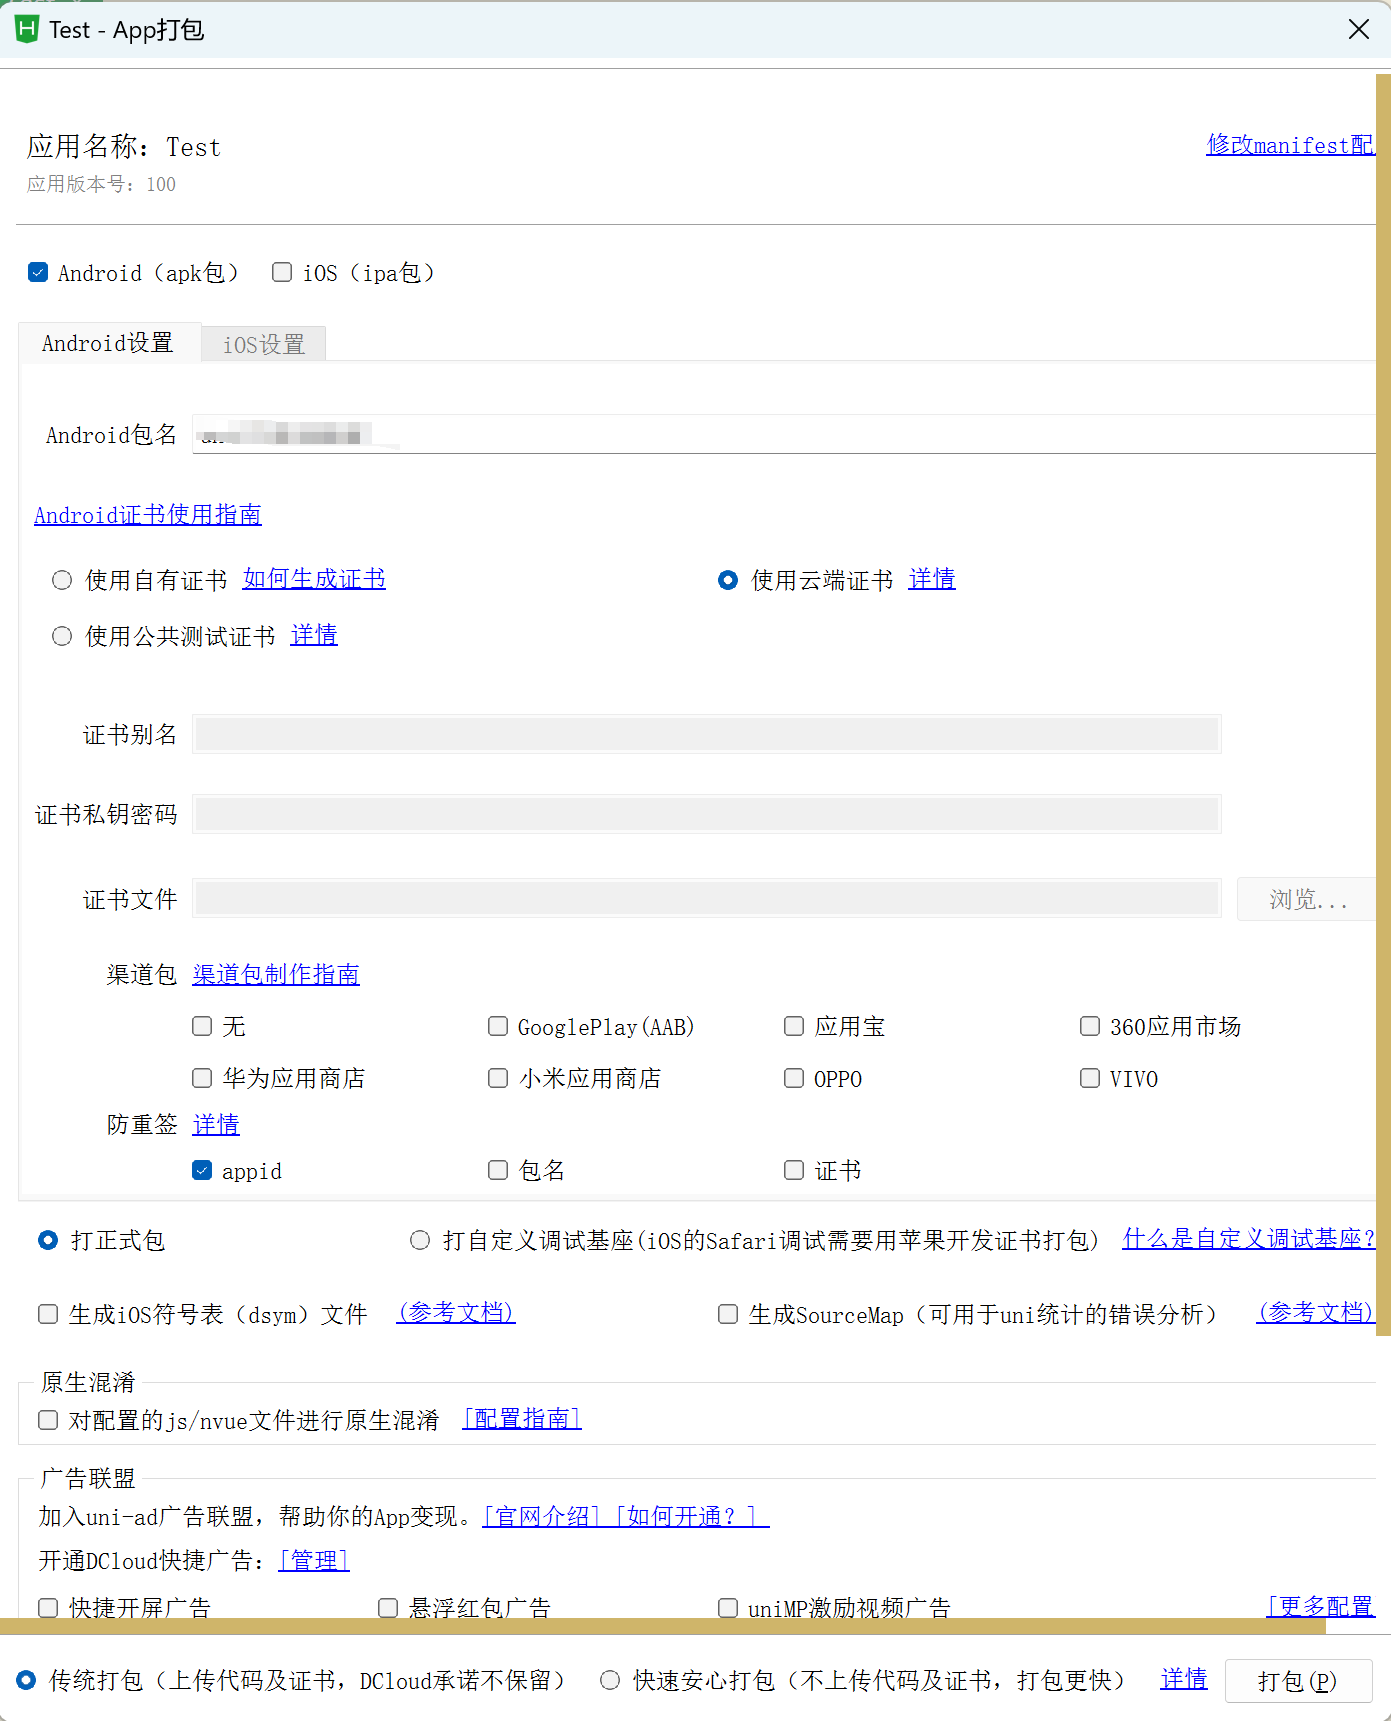Close the App打包 dialog window
Screen dimensions: 1391x1721
pos(1358,30)
